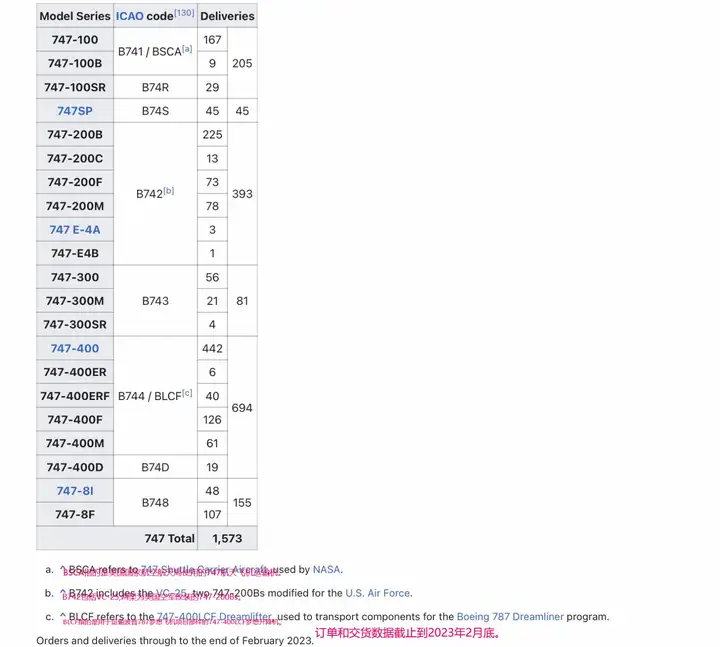Select the B74D code cell

155,467
